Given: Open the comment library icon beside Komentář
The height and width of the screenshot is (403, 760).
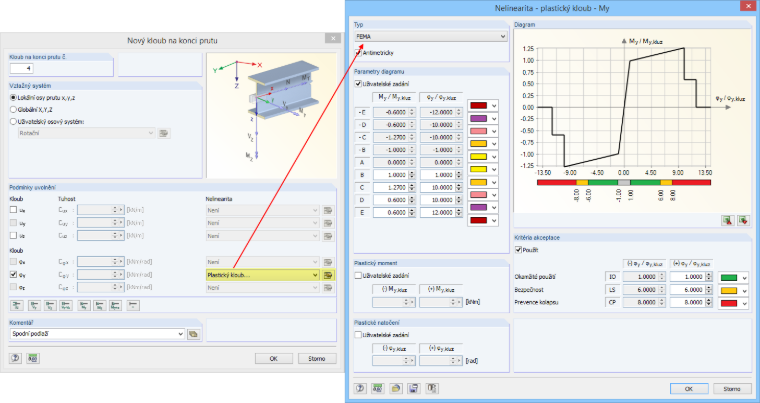Looking at the screenshot, I should pyautogui.click(x=193, y=334).
